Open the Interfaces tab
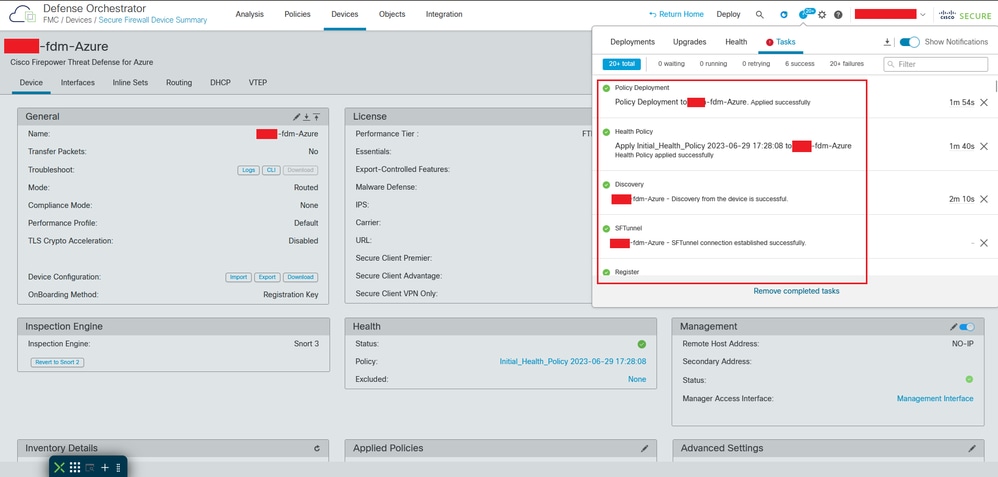The width and height of the screenshot is (998, 477). [x=78, y=83]
